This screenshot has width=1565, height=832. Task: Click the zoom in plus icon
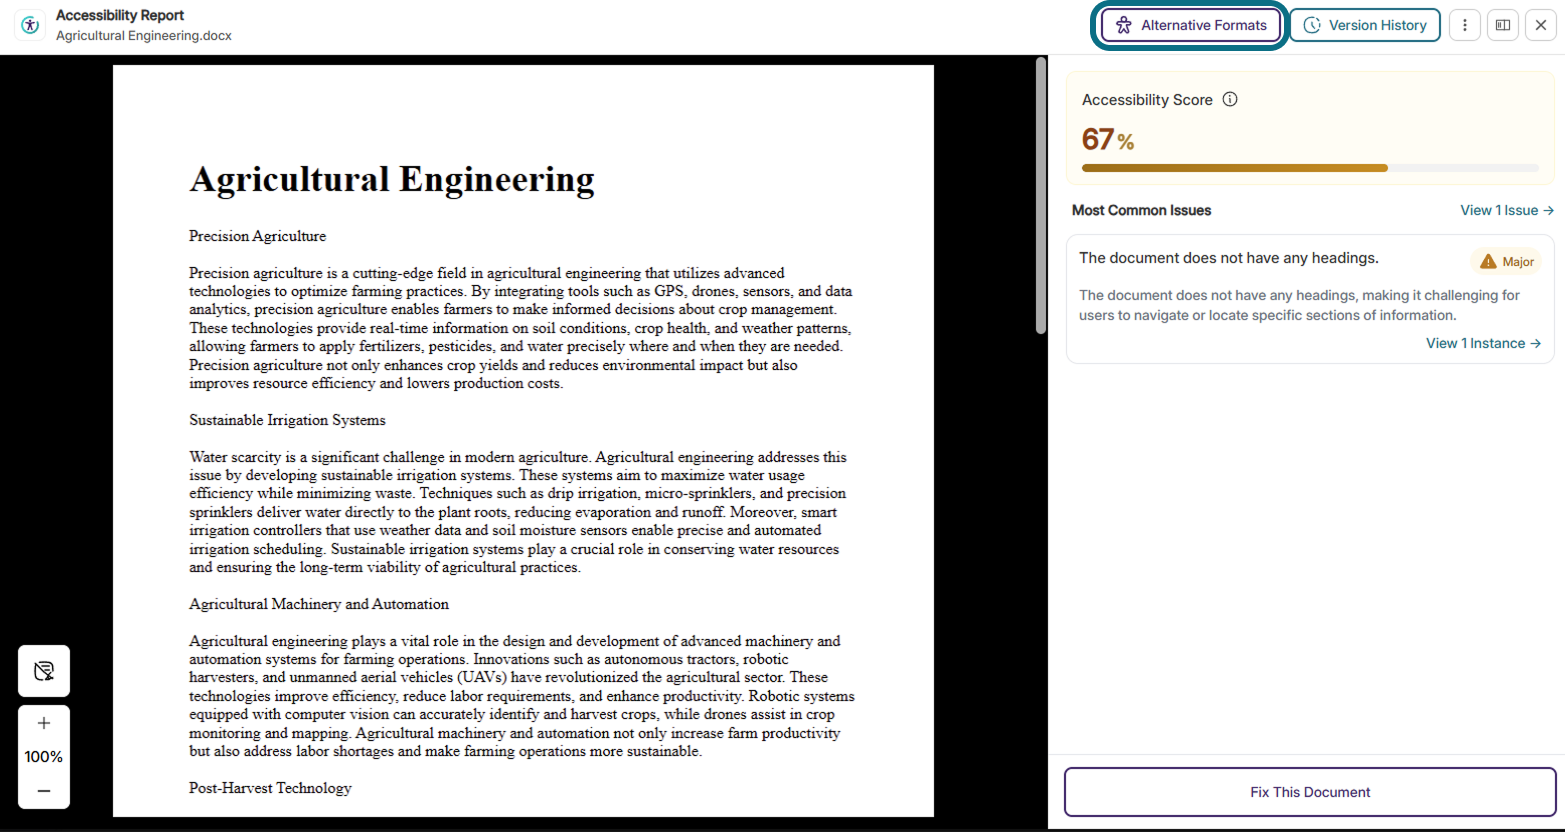coord(44,723)
